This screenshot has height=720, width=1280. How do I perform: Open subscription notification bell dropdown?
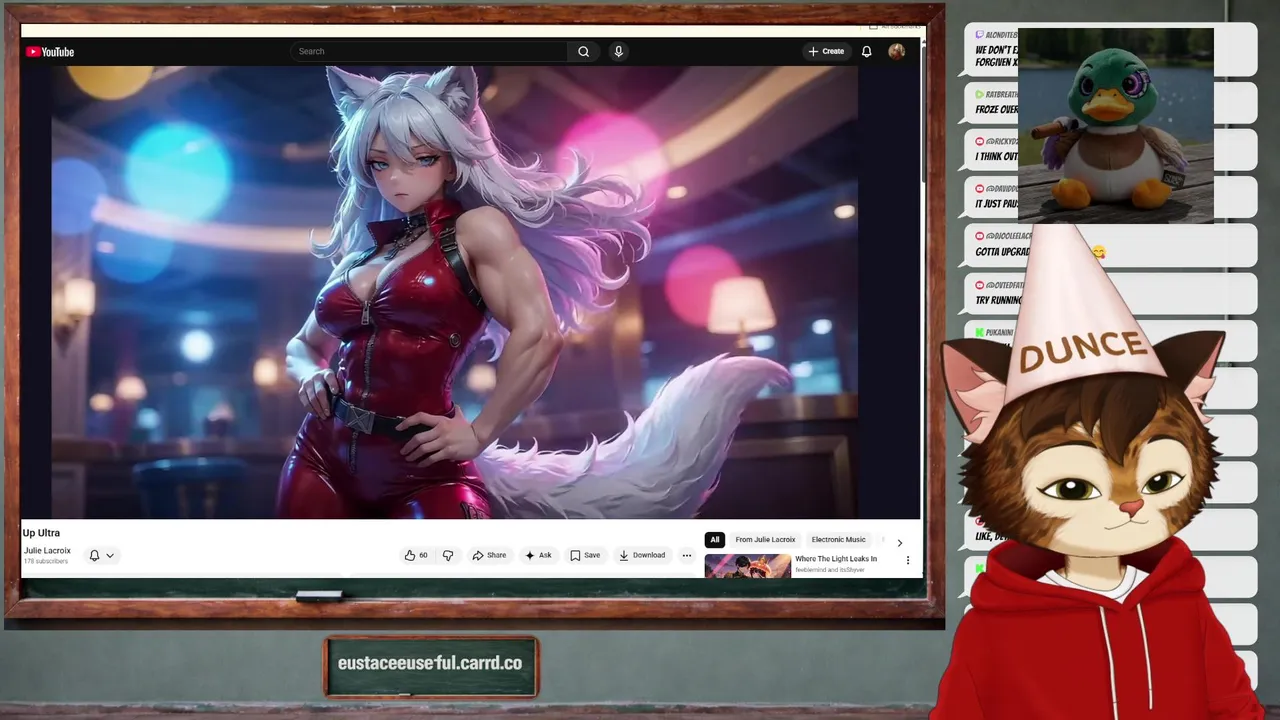(102, 555)
